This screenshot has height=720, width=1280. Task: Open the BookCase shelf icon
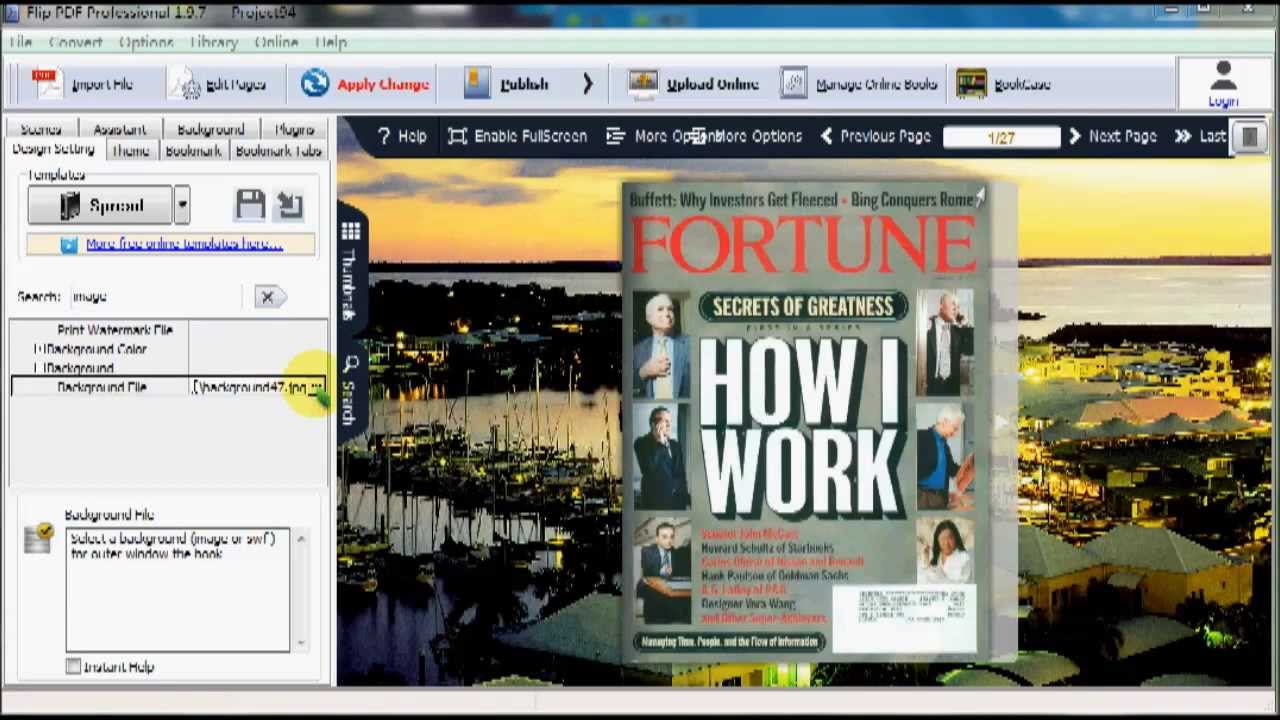(971, 83)
